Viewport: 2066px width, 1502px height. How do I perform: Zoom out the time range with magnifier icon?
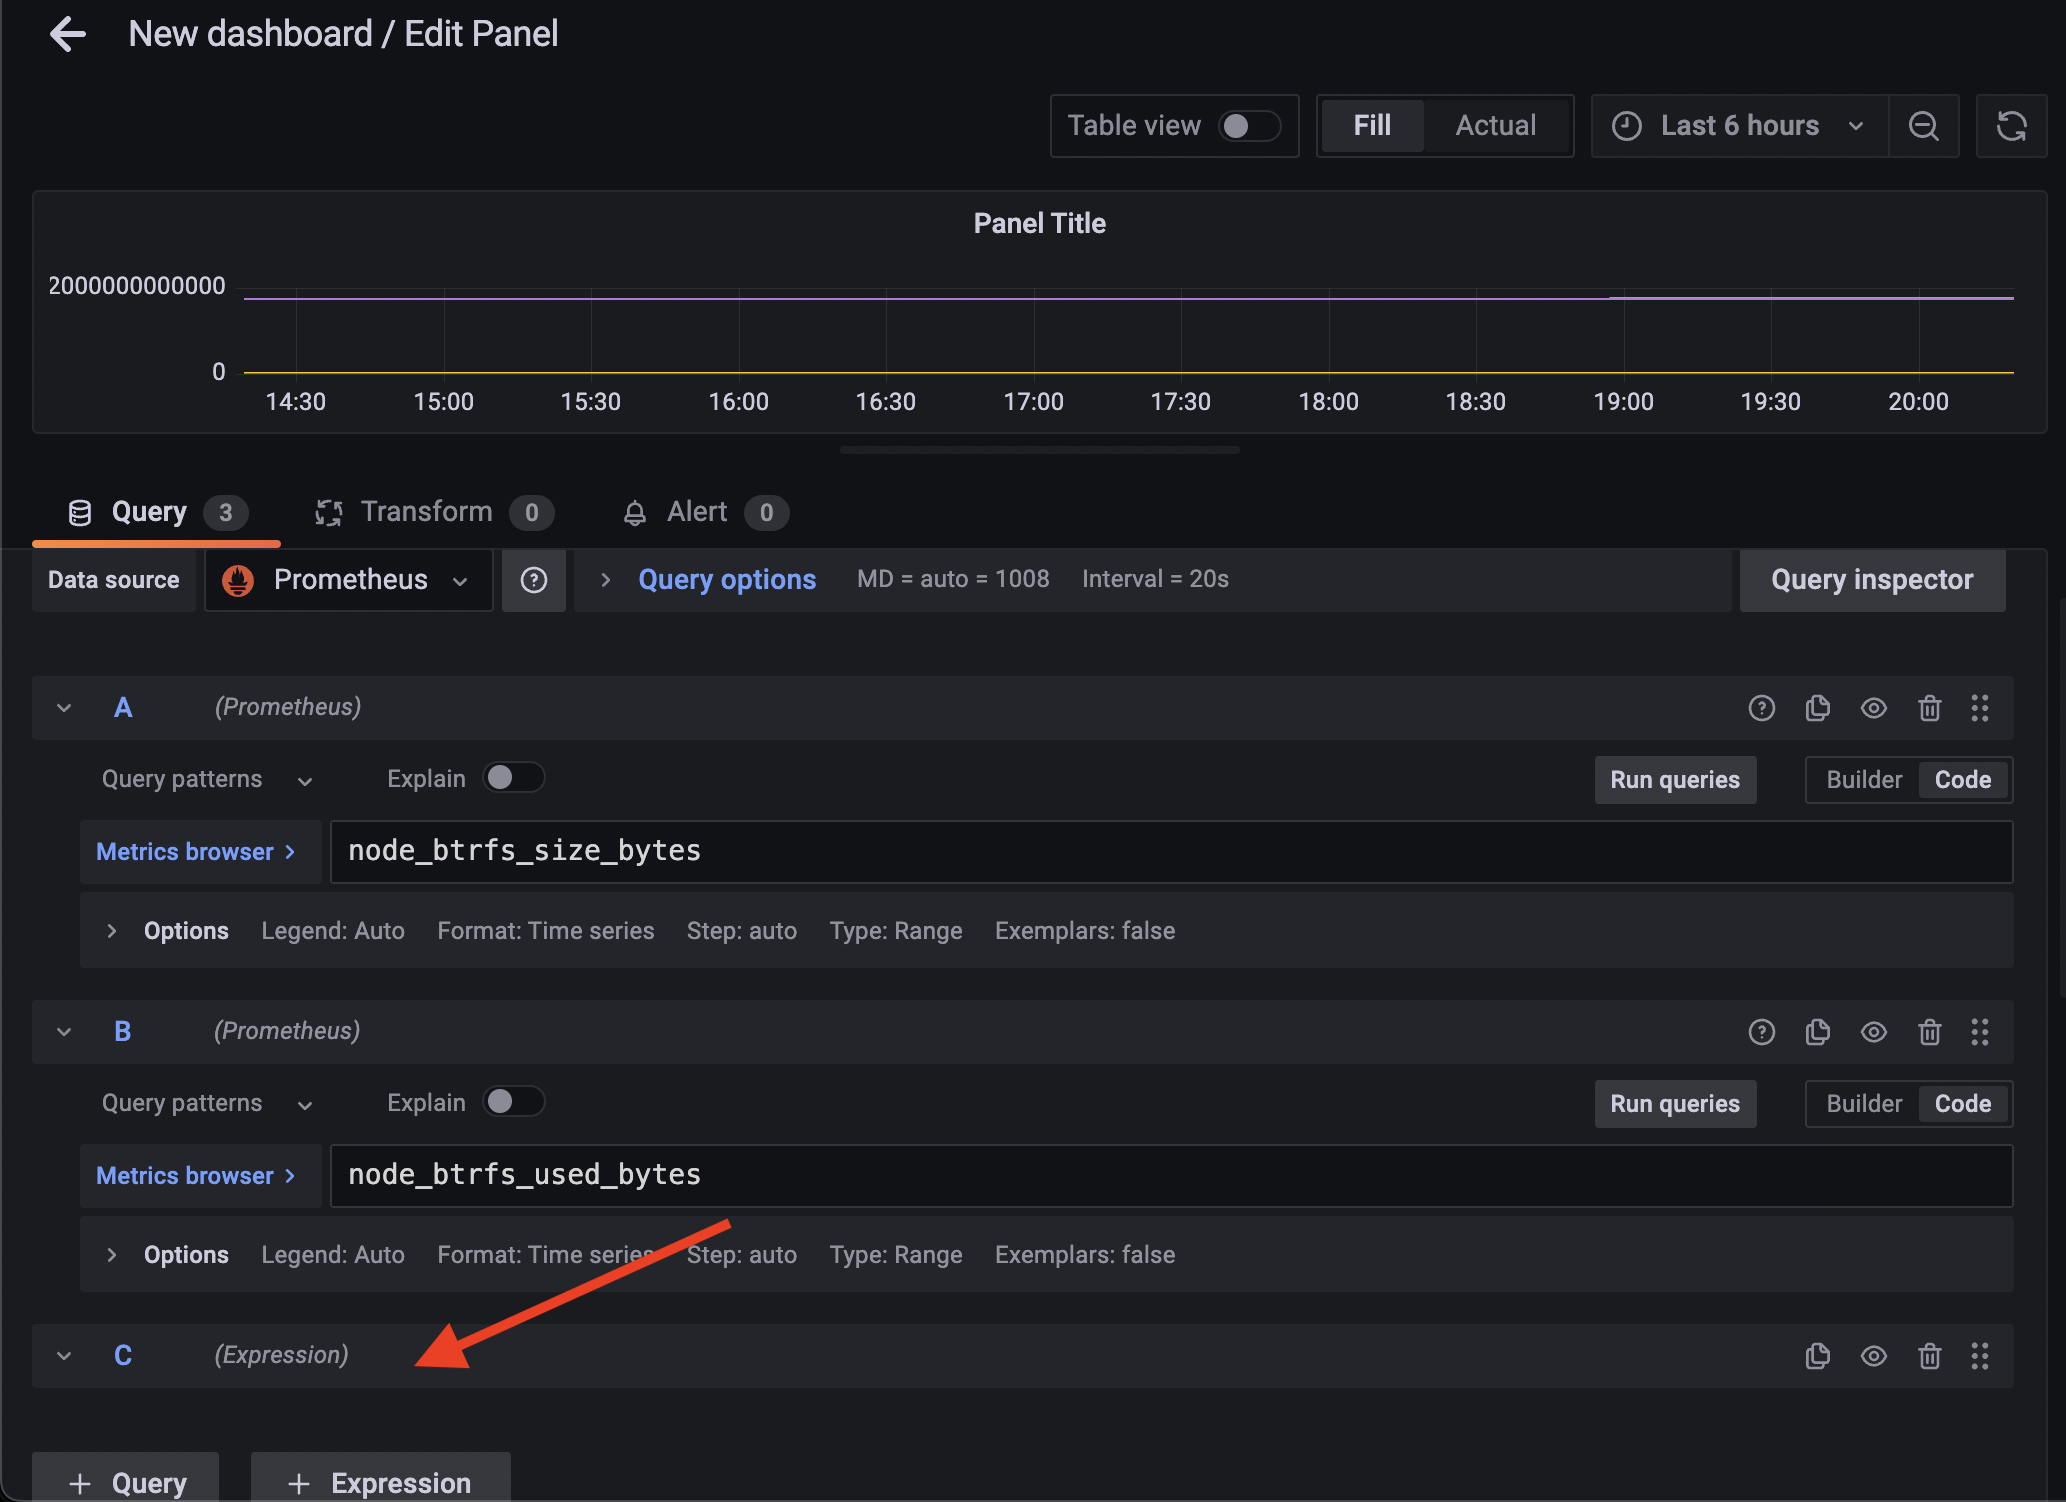[1923, 125]
